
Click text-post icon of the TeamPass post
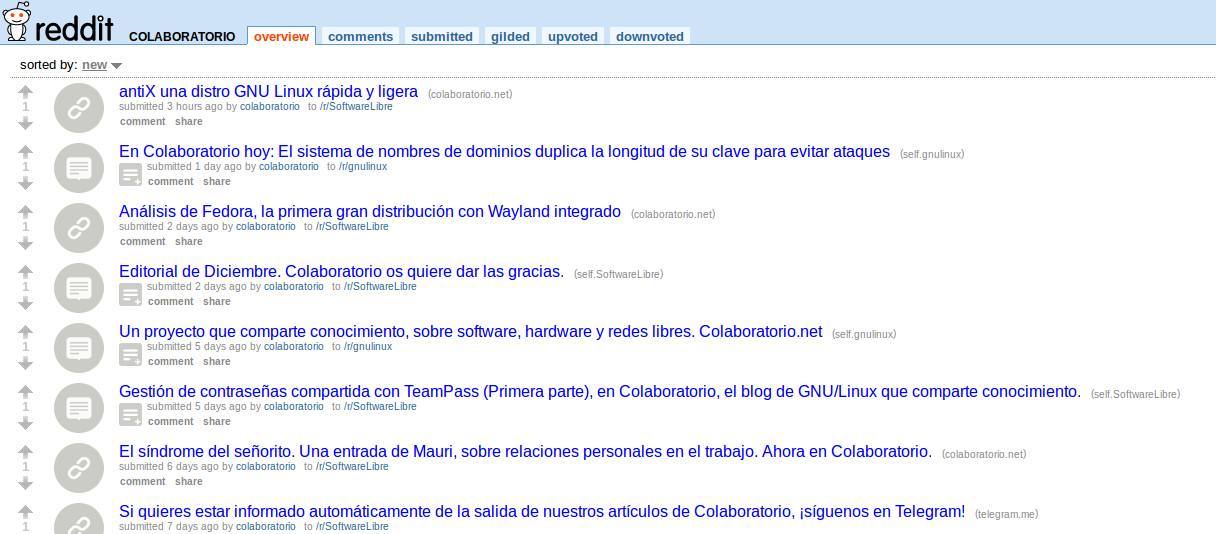coord(79,408)
